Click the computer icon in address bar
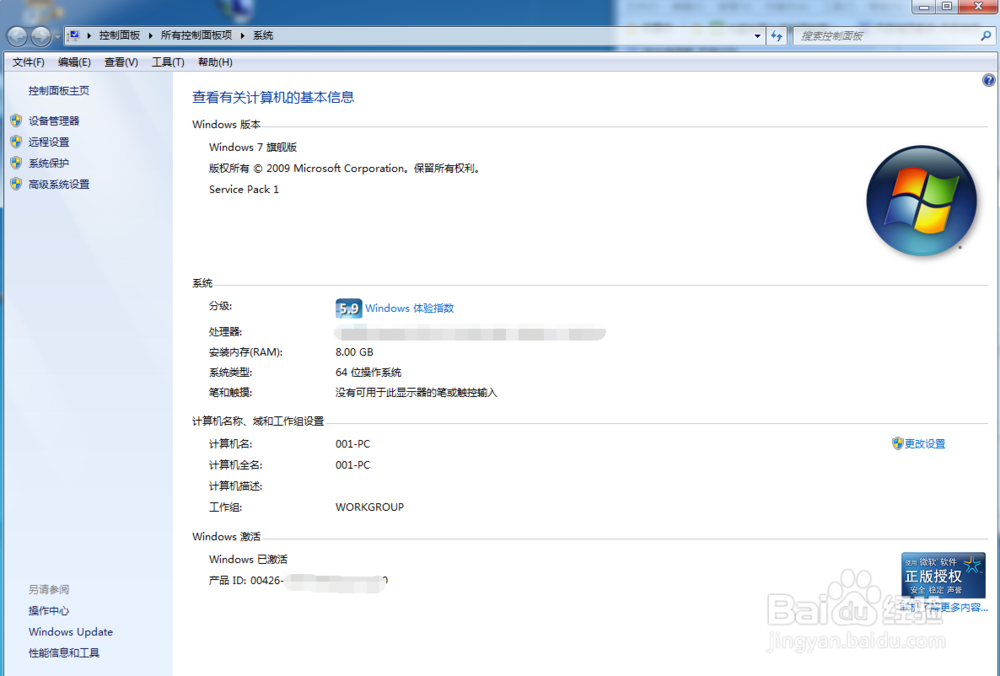Image resolution: width=1000 pixels, height=676 pixels. click(74, 35)
